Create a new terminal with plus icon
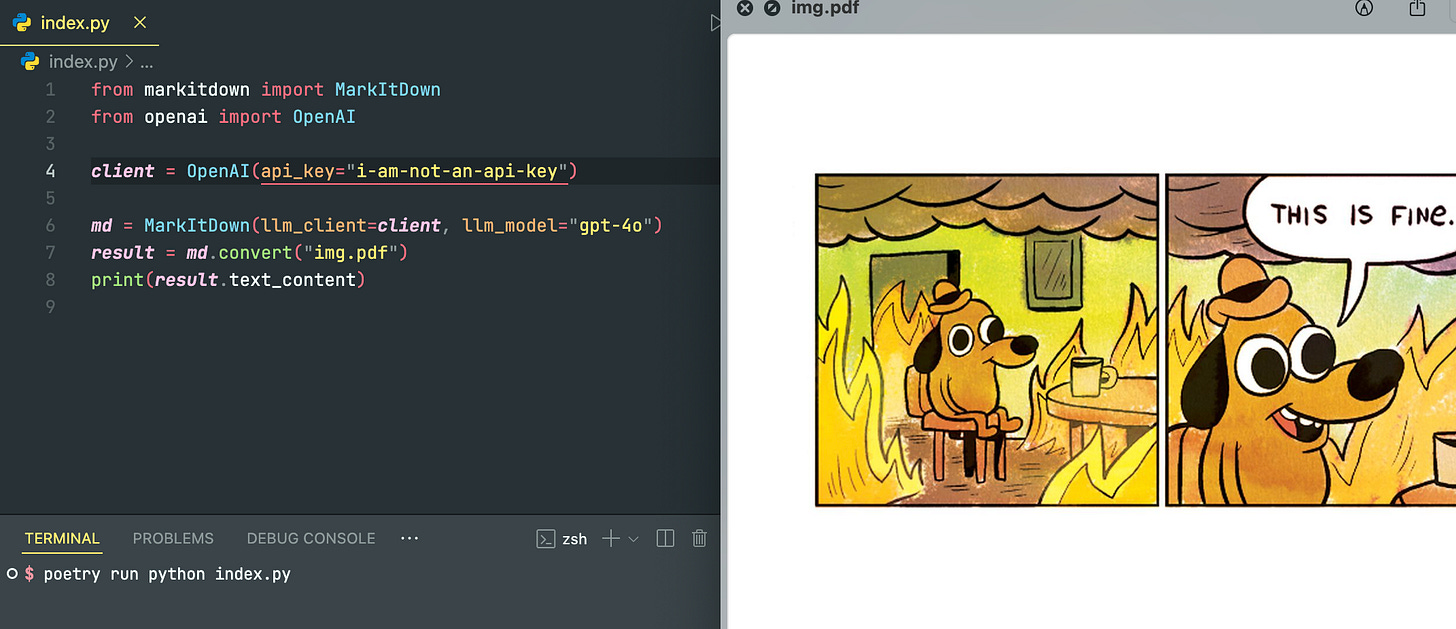This screenshot has width=1456, height=629. [611, 539]
